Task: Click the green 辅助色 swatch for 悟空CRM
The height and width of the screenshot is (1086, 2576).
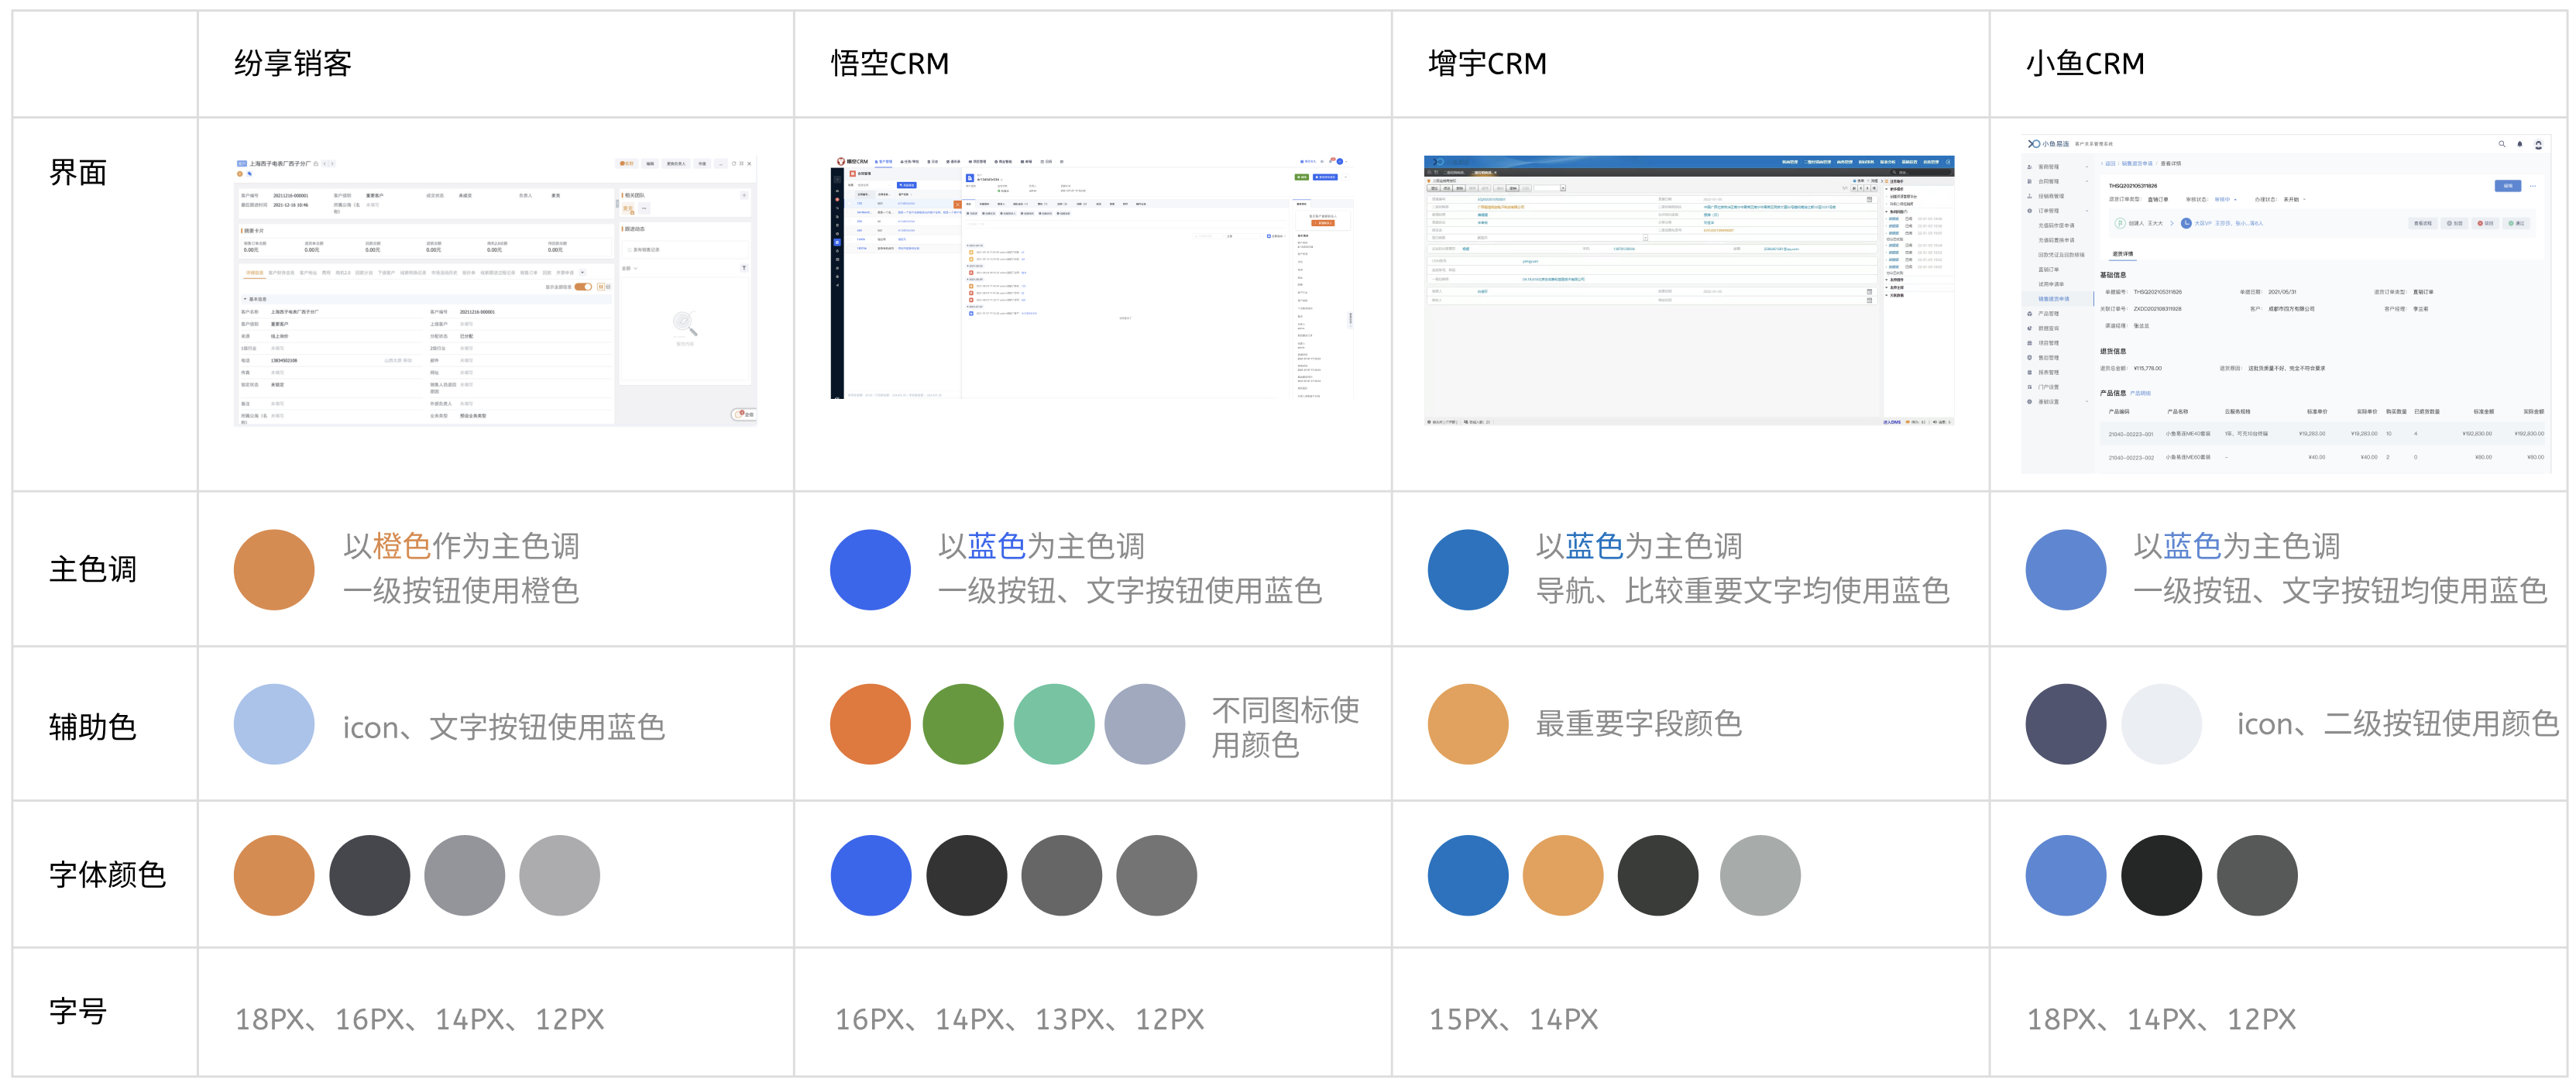Action: pos(962,724)
